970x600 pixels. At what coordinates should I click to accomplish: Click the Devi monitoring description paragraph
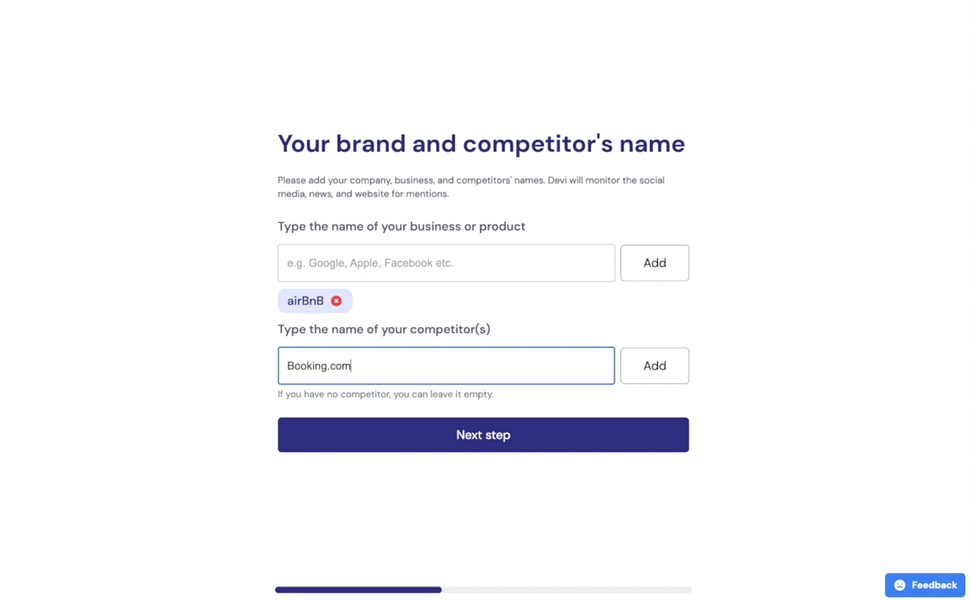470,187
